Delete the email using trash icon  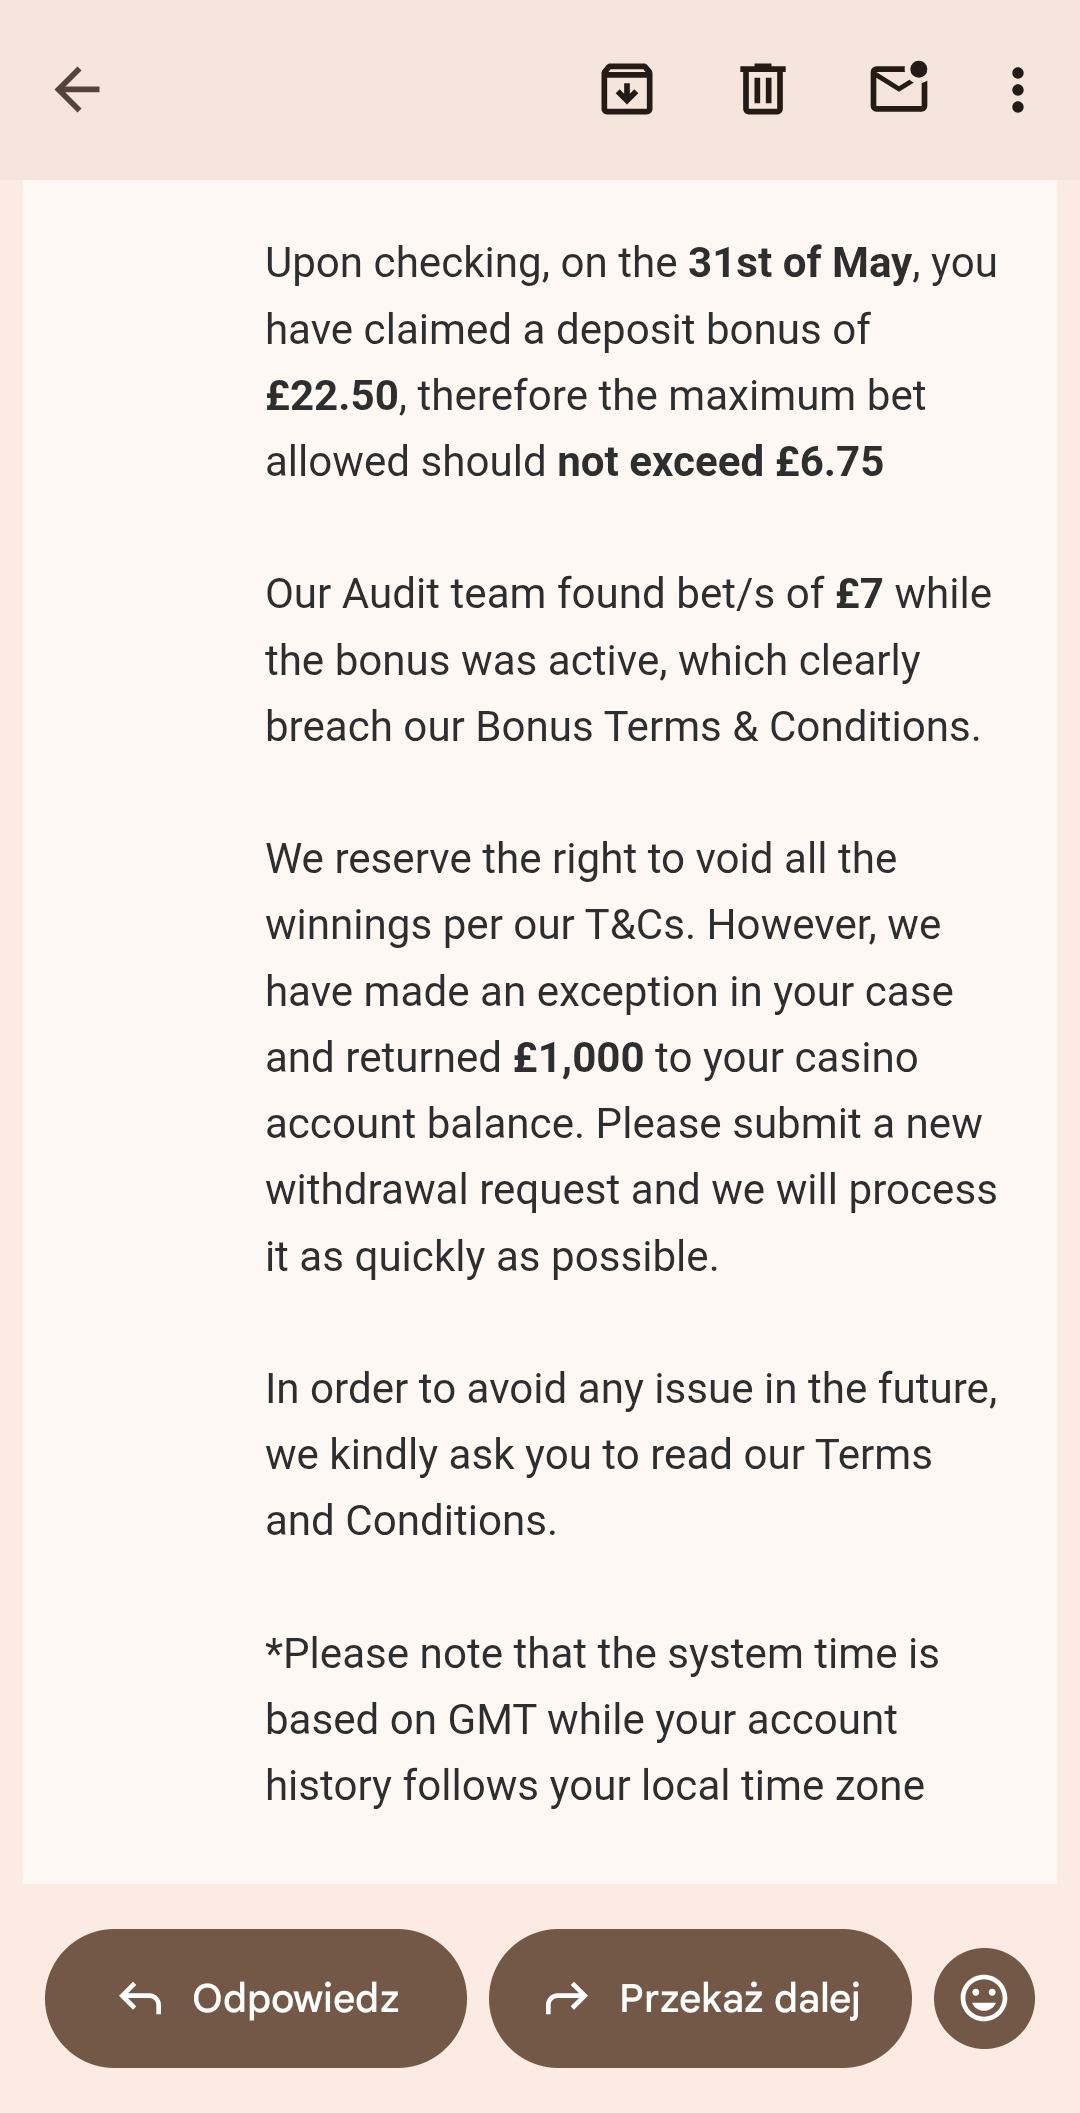tap(763, 90)
